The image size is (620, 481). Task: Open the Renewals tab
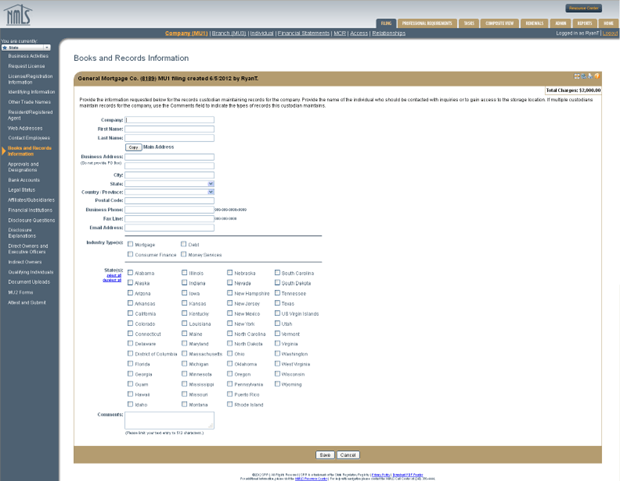535,23
